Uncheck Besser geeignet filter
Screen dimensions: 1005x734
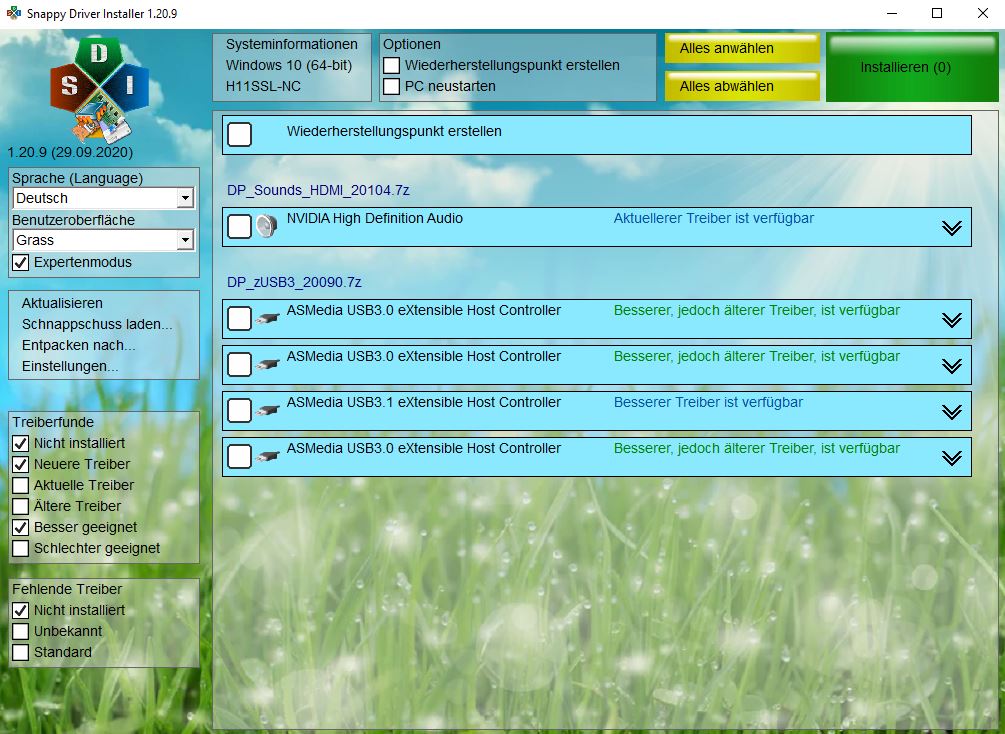pos(21,527)
